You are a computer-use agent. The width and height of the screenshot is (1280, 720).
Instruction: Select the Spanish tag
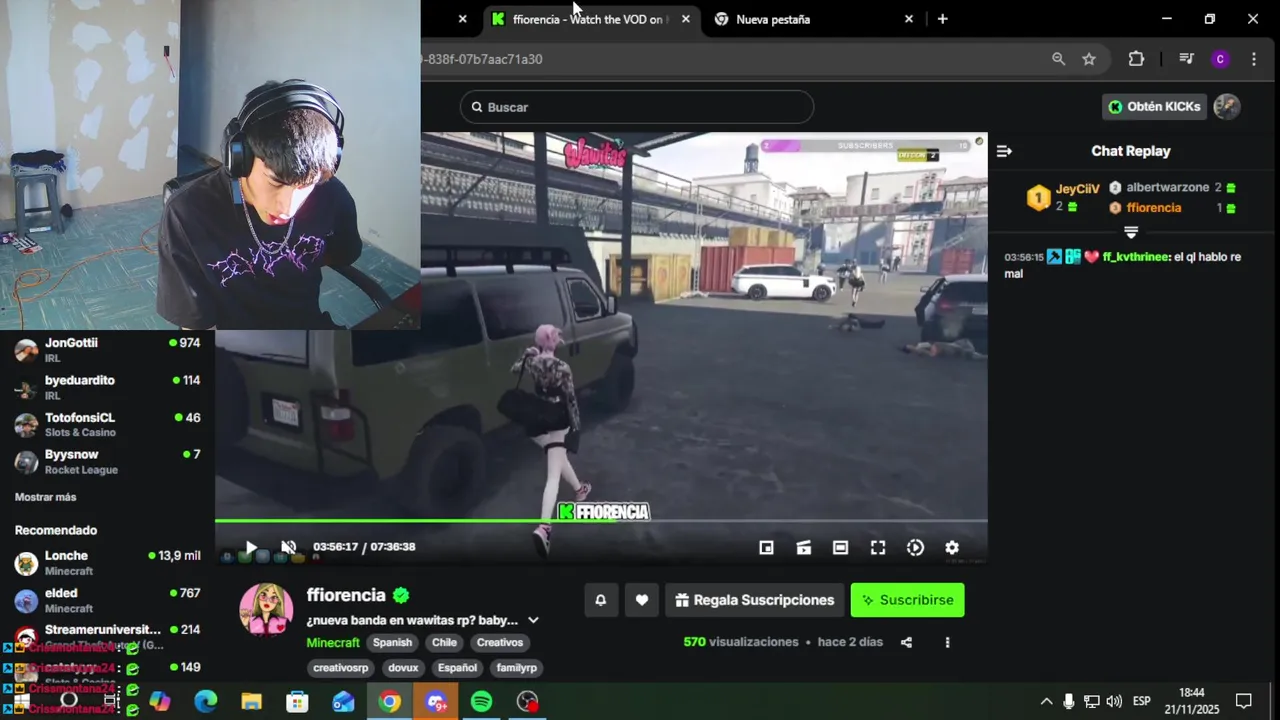(x=392, y=642)
